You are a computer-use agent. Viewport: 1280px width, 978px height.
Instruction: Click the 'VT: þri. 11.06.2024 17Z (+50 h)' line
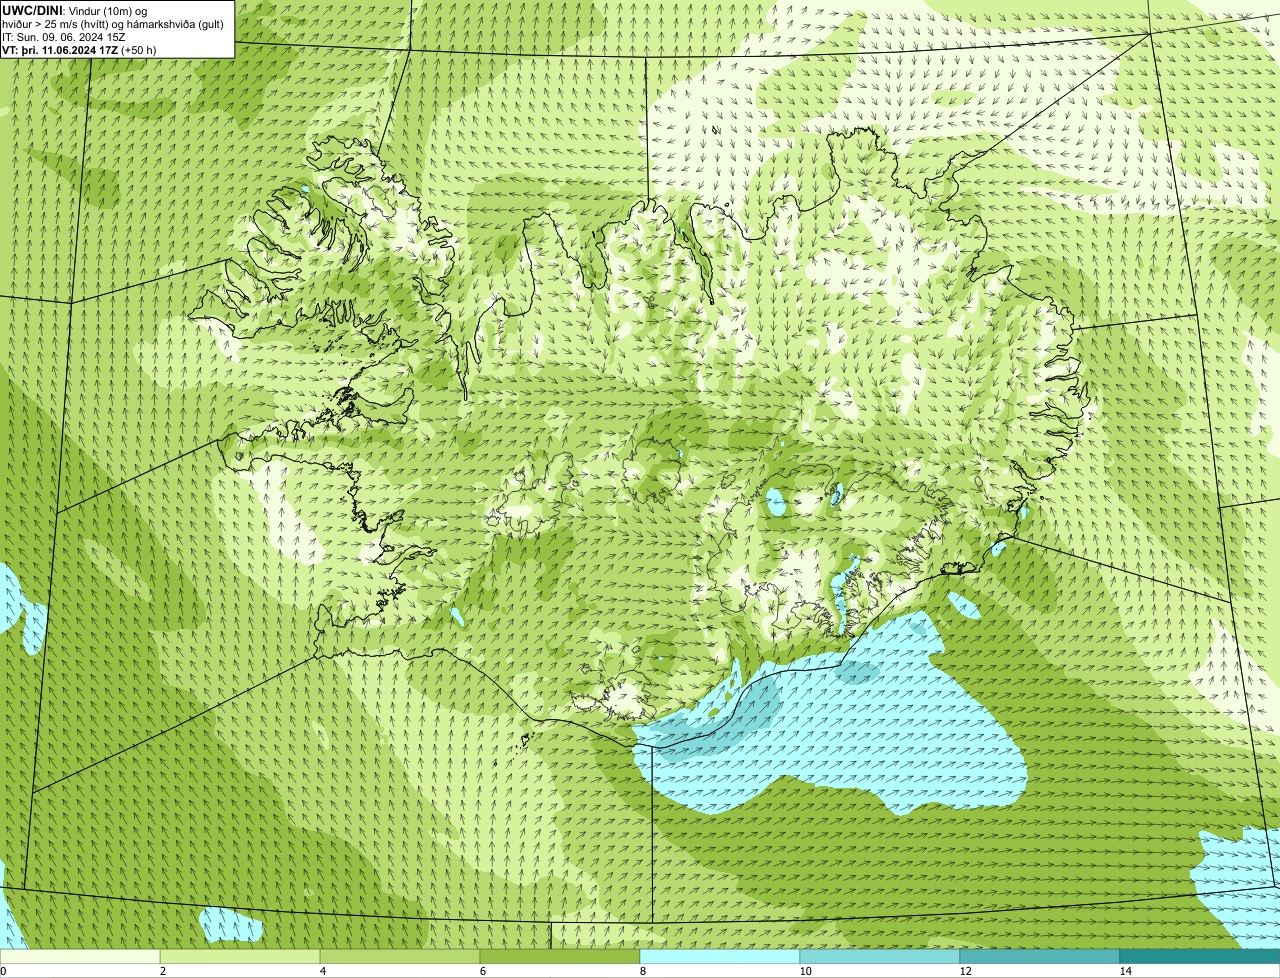[x=79, y=49]
